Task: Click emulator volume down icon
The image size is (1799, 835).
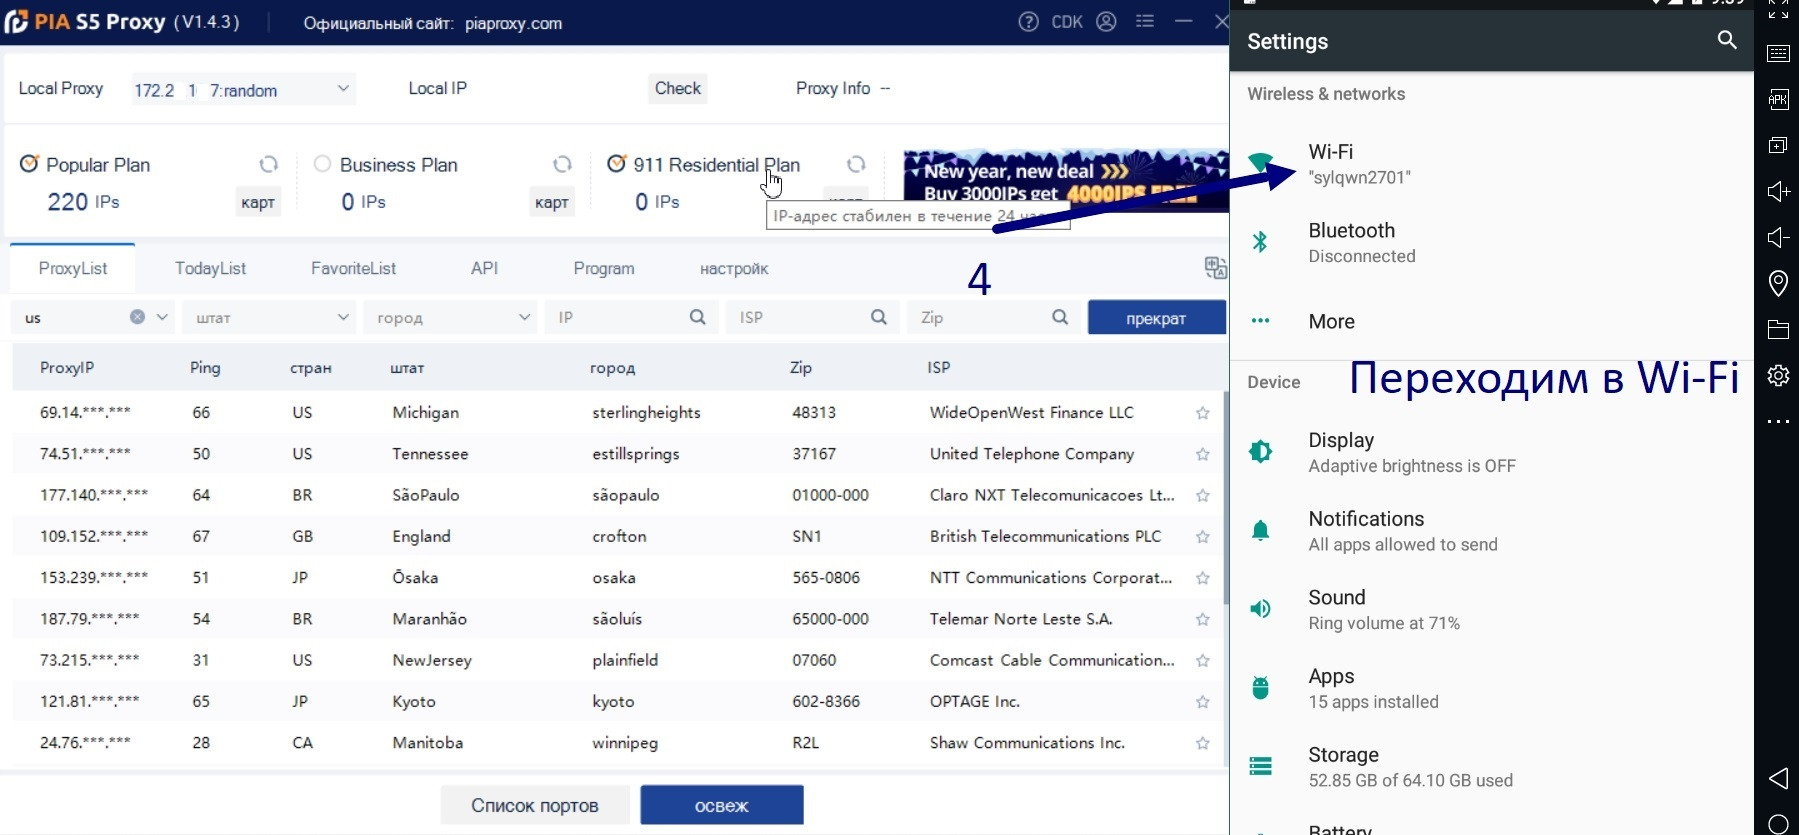Action: 1778,237
